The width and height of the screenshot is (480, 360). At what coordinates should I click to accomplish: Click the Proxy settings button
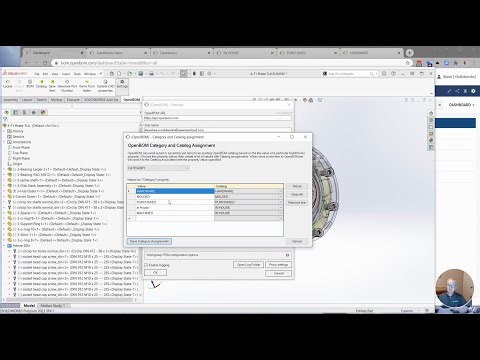(278, 265)
